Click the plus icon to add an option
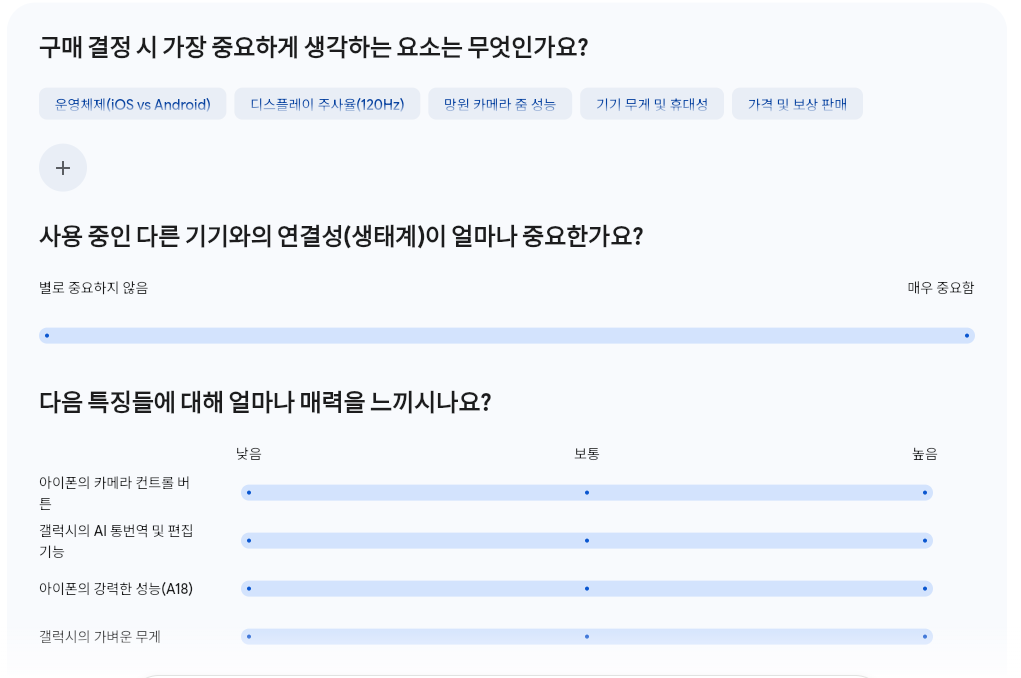This screenshot has width=1021, height=678. point(62,167)
